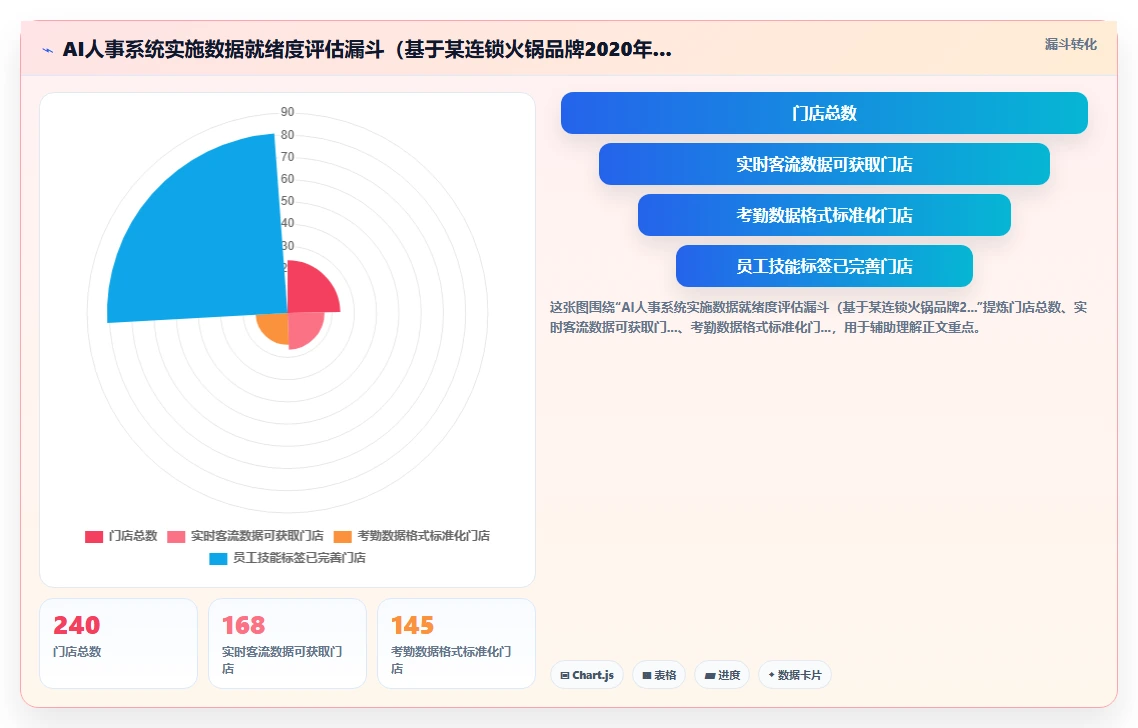Screen dimensions: 1138x728
Task: Click the 漏斗转化 tag in the header
Action: pyautogui.click(x=1071, y=44)
